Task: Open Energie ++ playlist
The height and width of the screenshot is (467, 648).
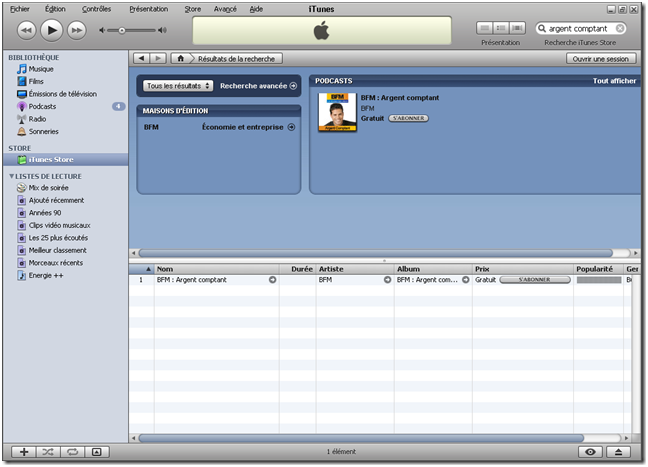Action: click(45, 275)
